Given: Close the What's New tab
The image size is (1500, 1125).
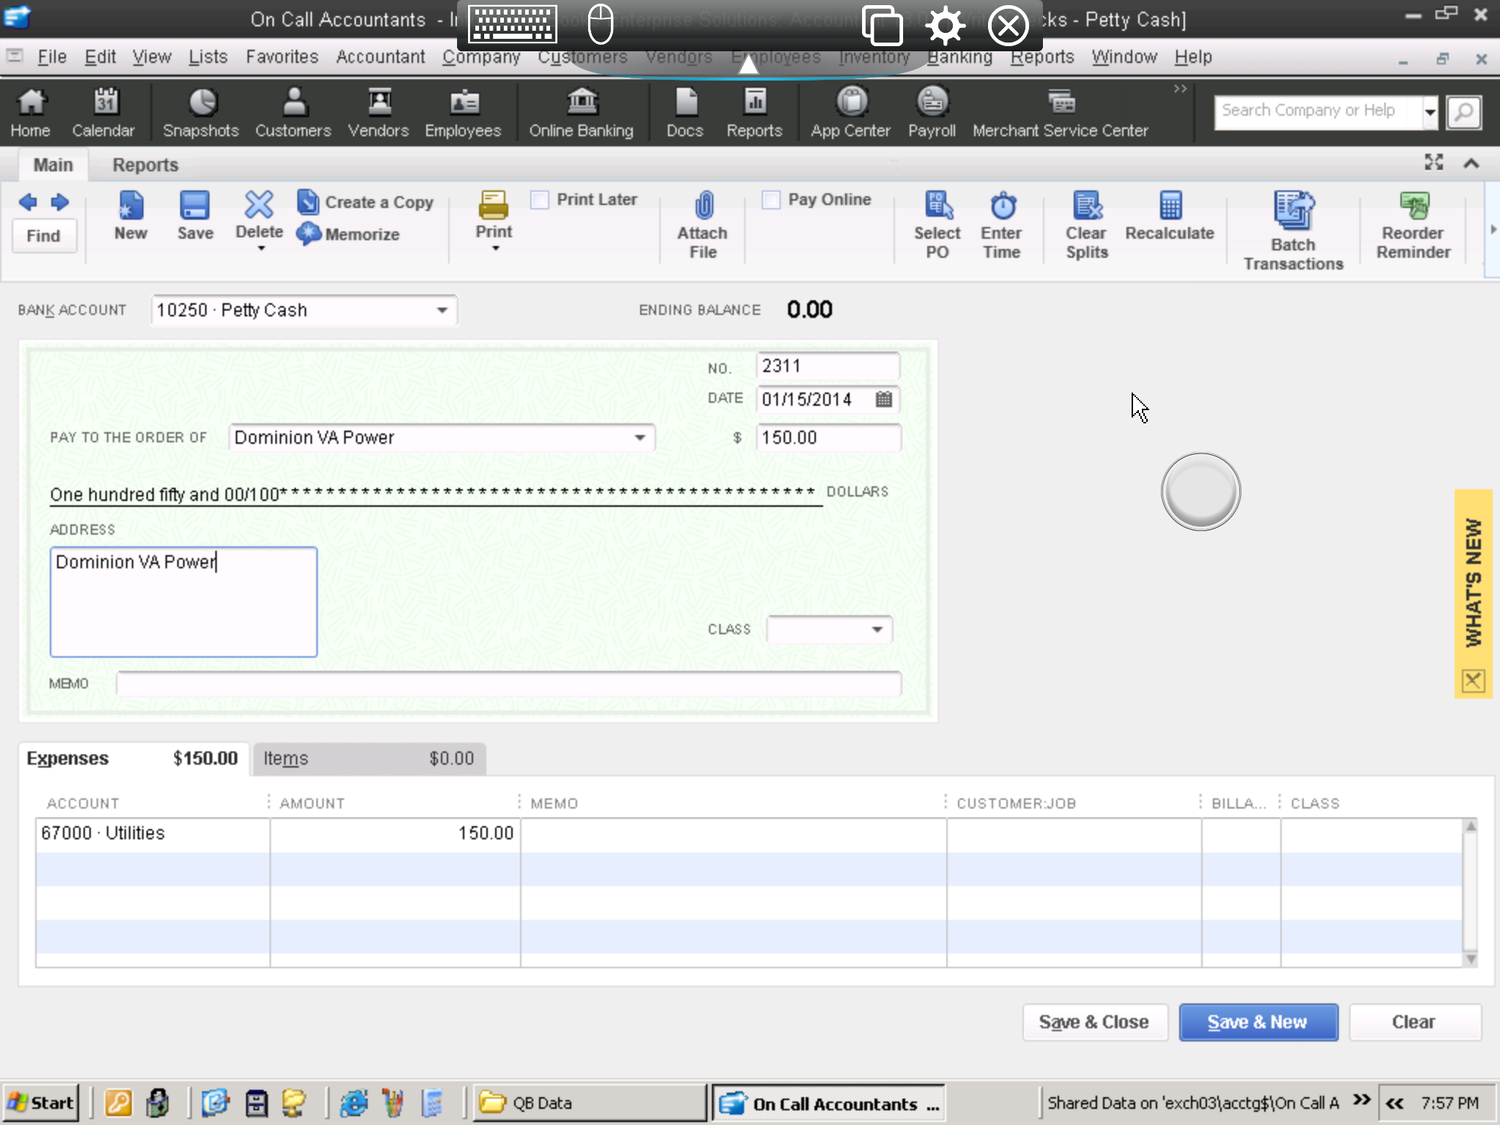Looking at the screenshot, I should pos(1473,682).
